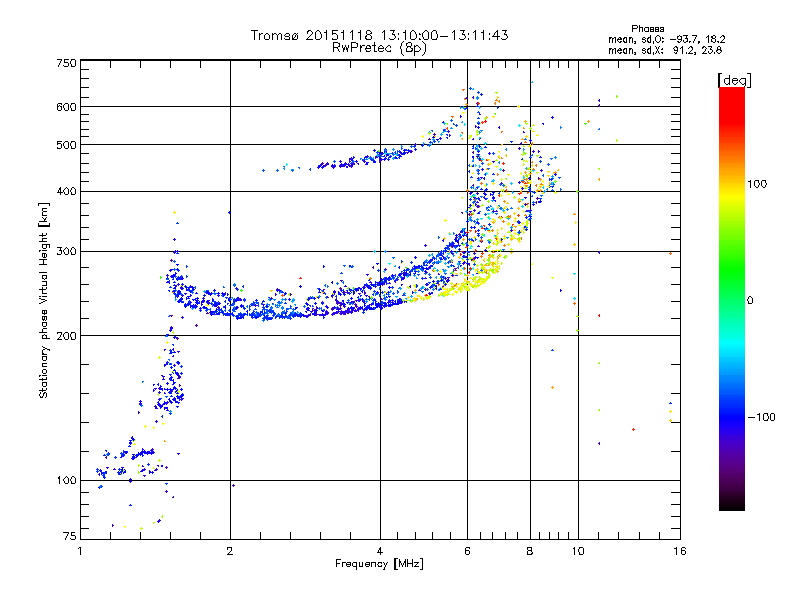Click the x-axis label '10'
Image resolution: width=800 pixels, height=600 pixels.
point(578,551)
